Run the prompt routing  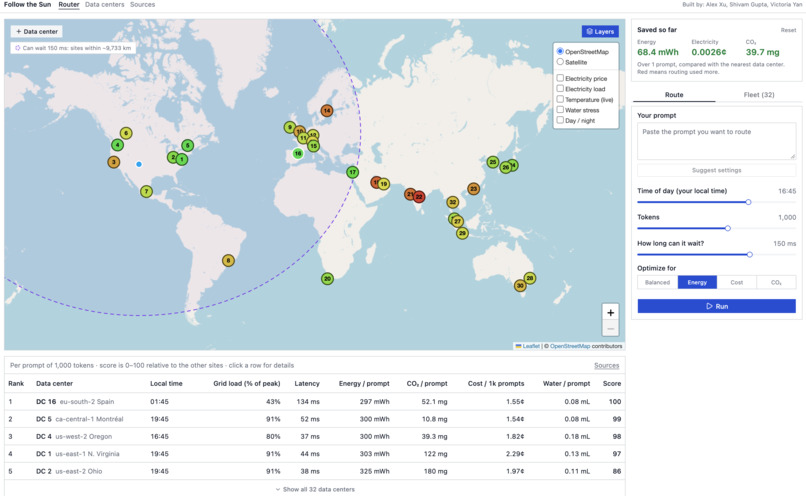[x=717, y=306]
